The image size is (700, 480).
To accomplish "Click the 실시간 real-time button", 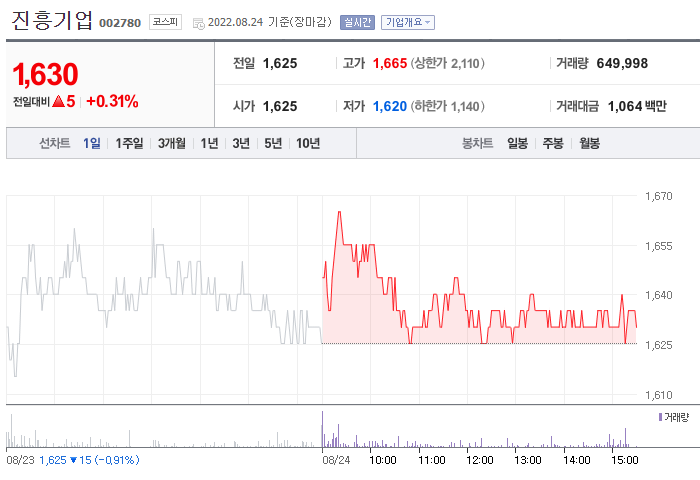I will click(x=357, y=22).
